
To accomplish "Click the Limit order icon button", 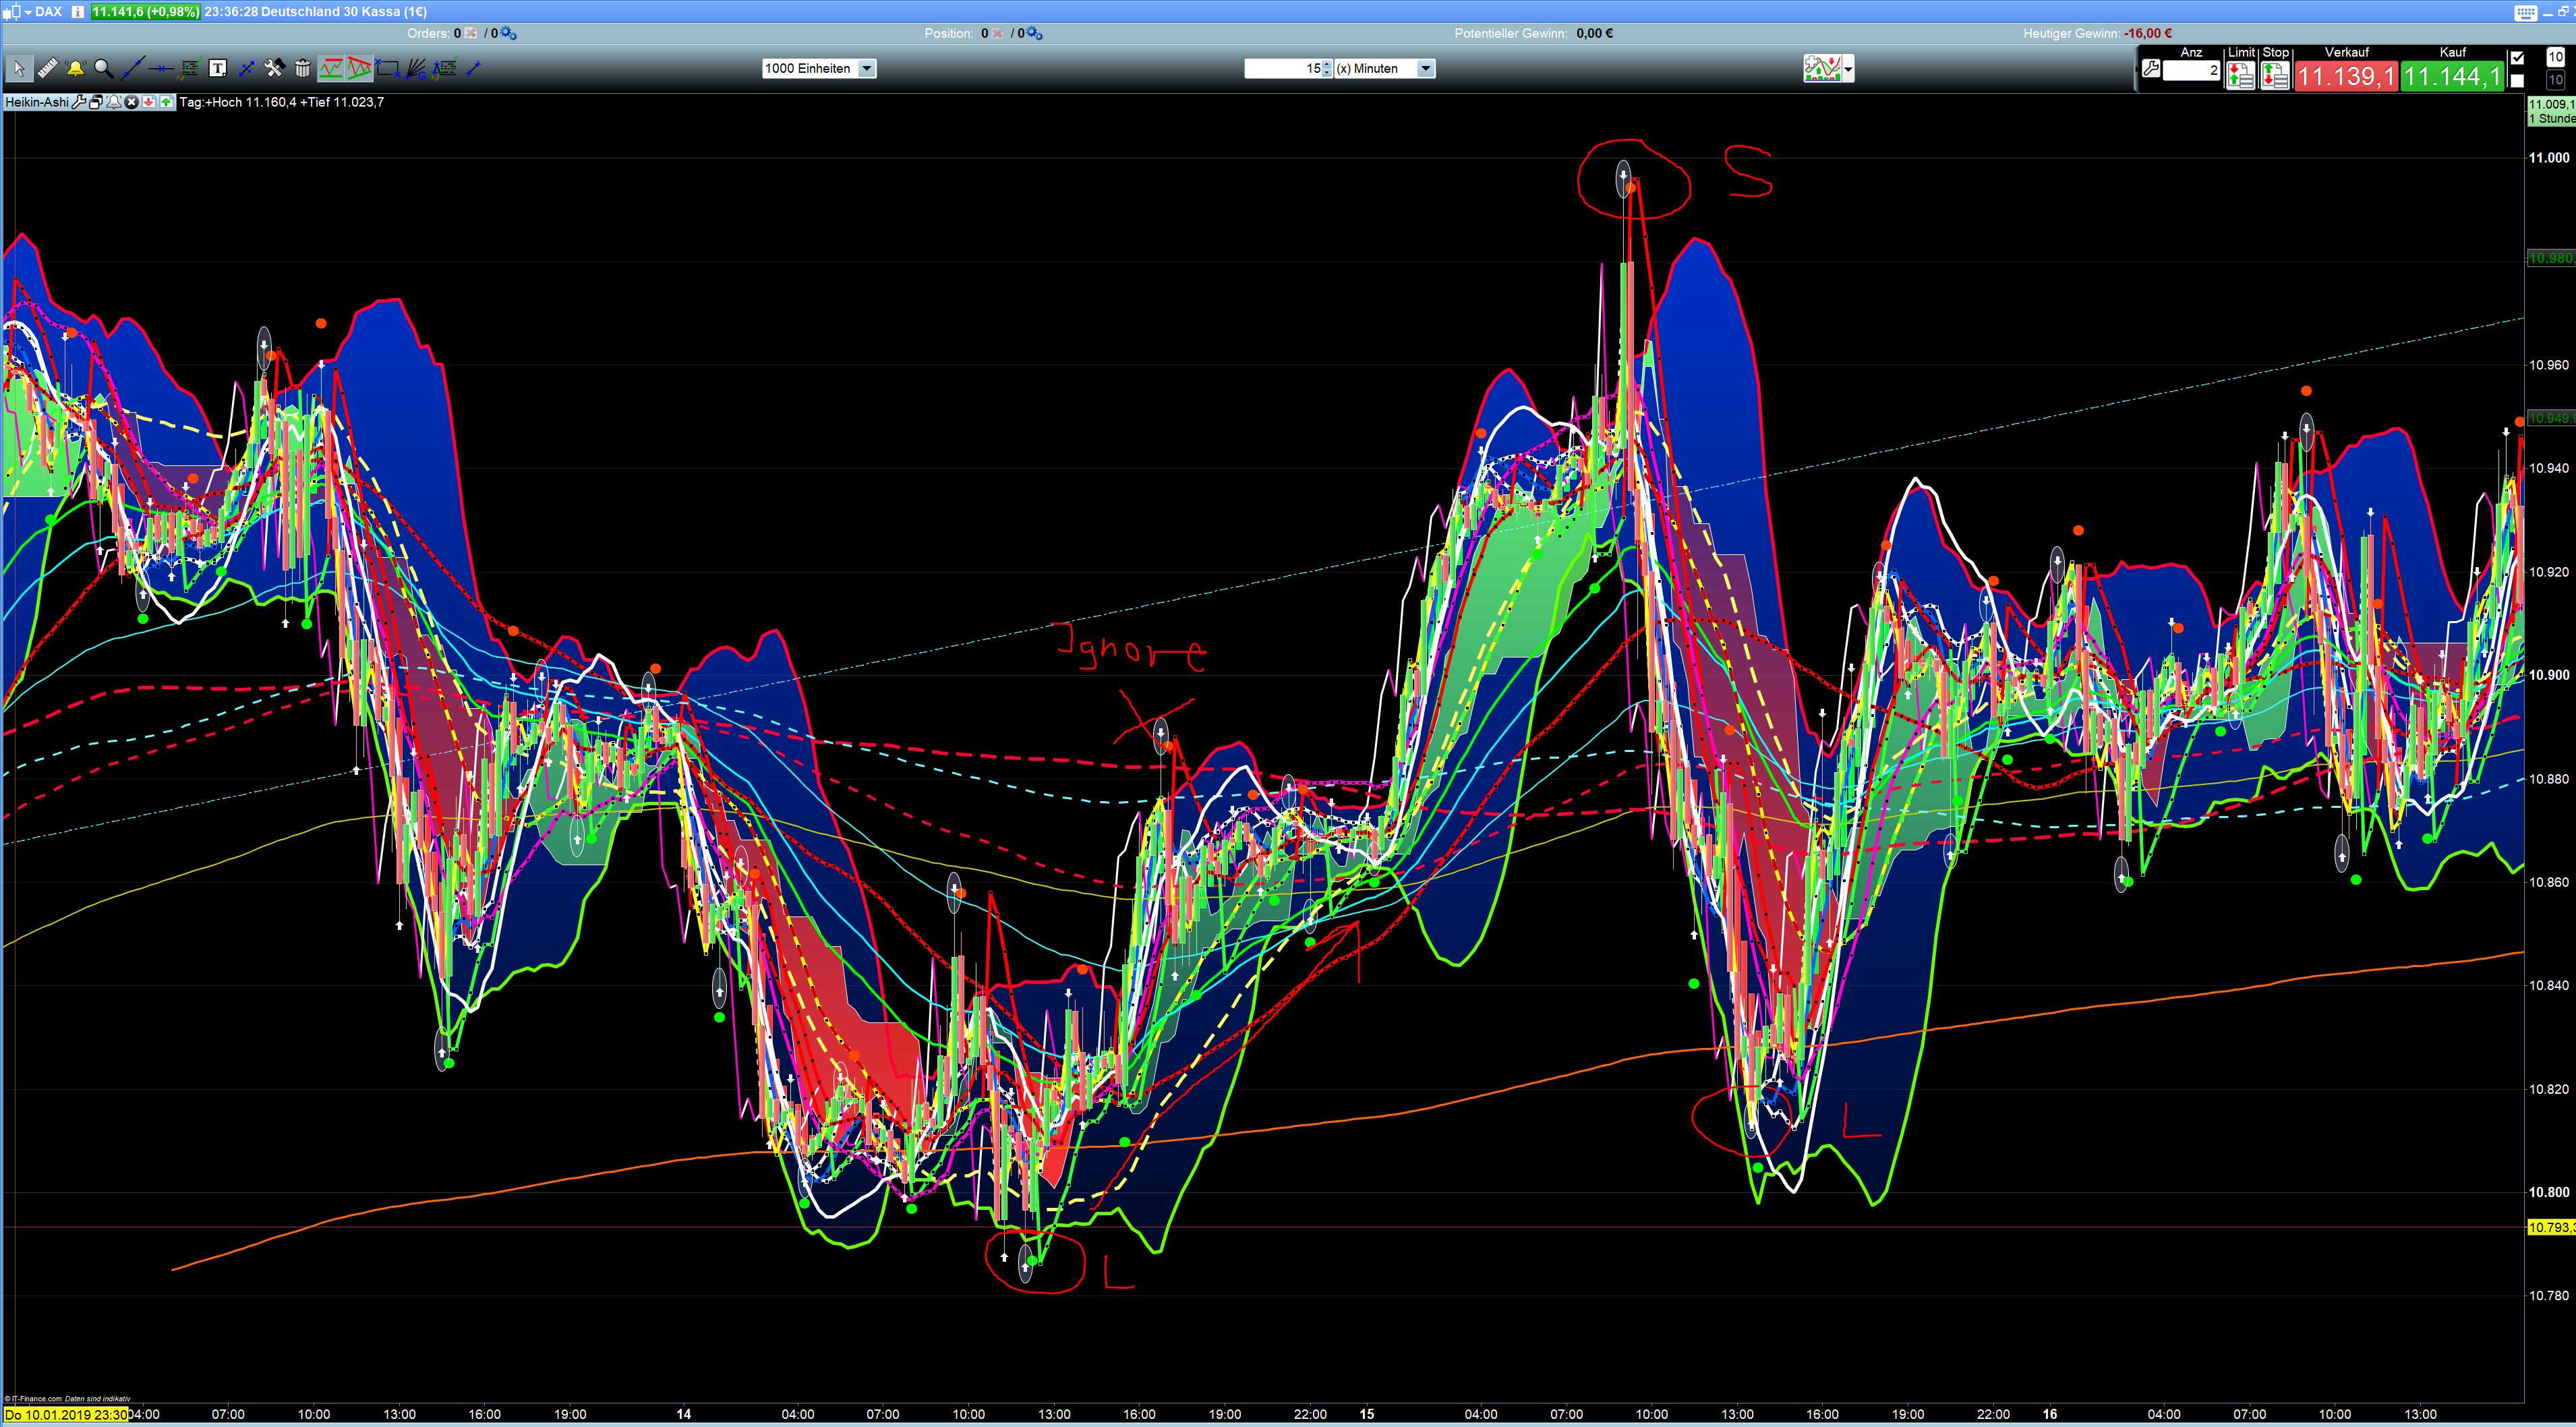I will (2240, 76).
